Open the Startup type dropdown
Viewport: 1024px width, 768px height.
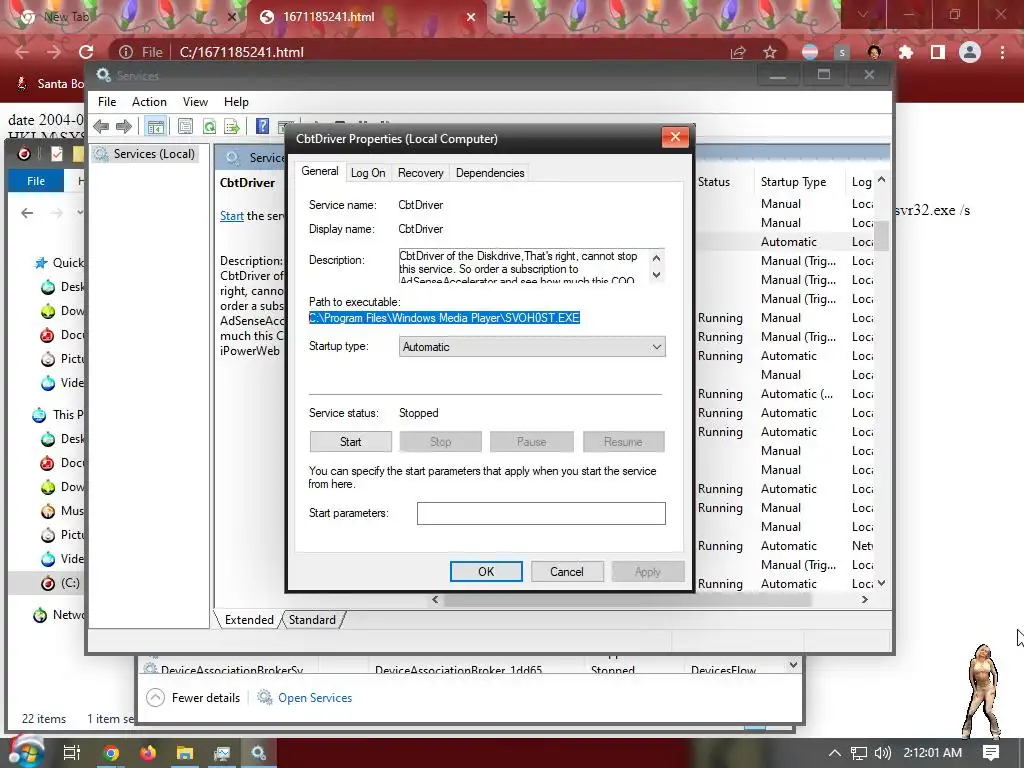pyautogui.click(x=532, y=347)
